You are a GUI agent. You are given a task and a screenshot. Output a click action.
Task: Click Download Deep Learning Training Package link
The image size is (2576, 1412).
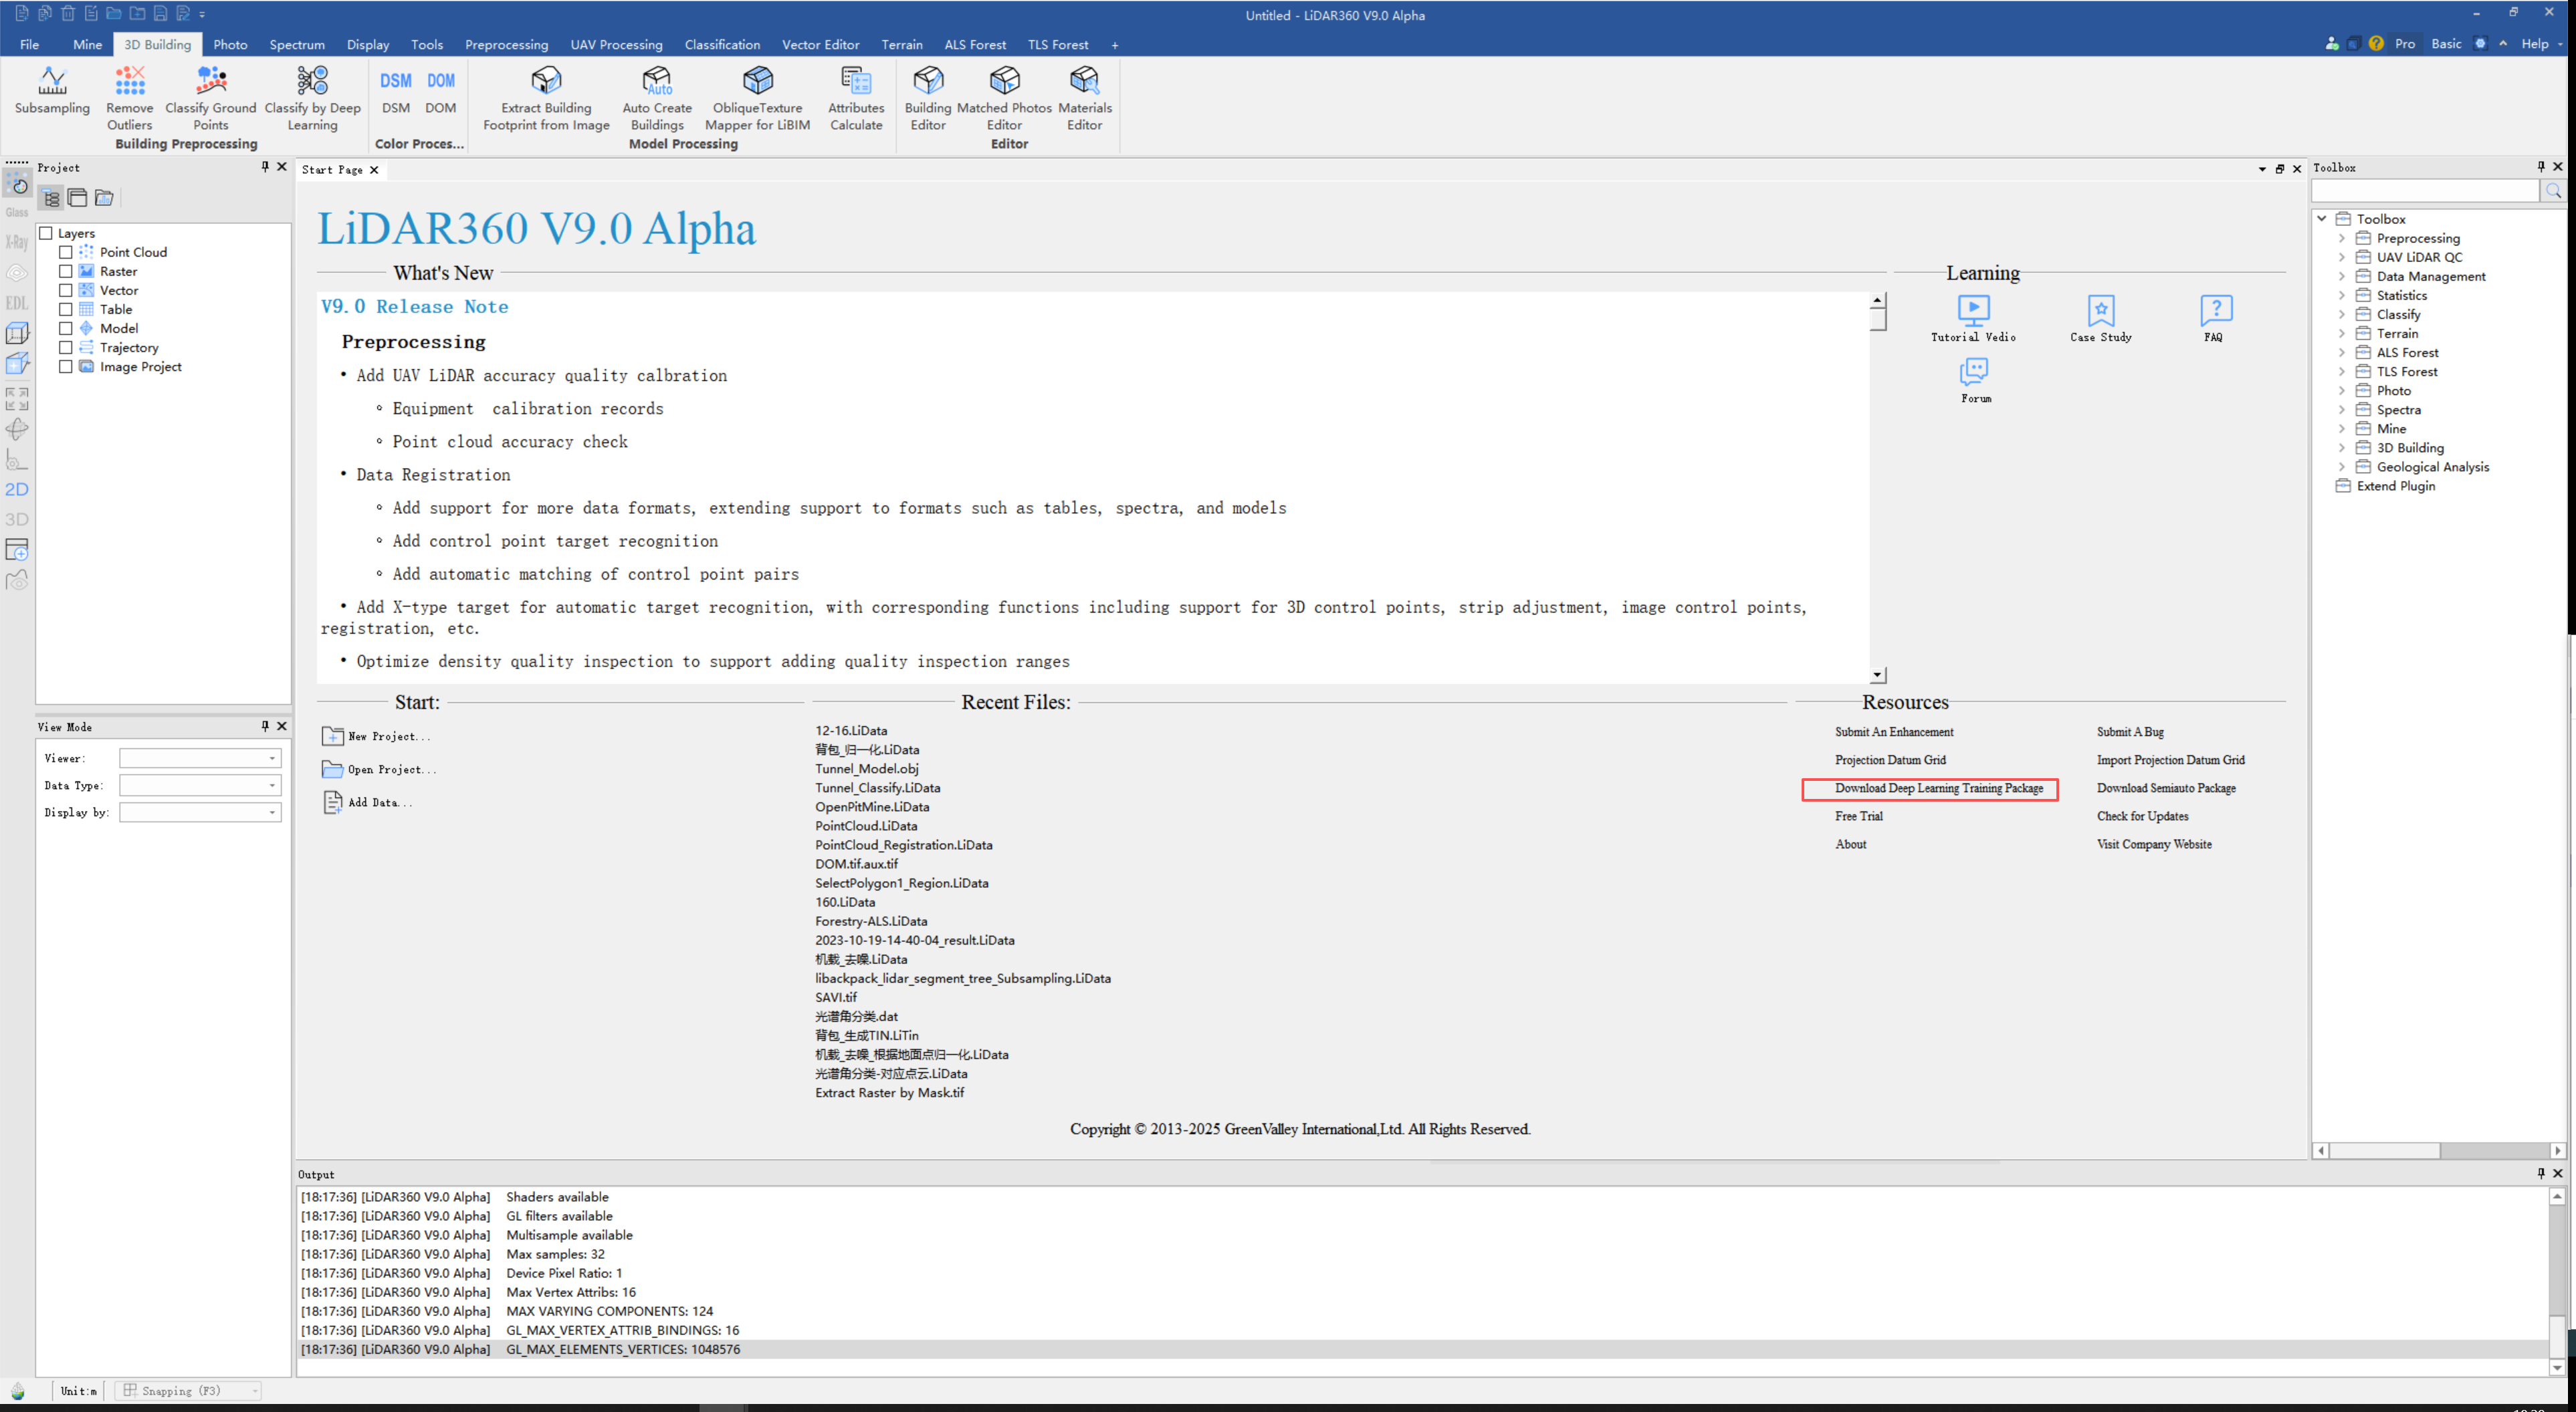point(1938,788)
